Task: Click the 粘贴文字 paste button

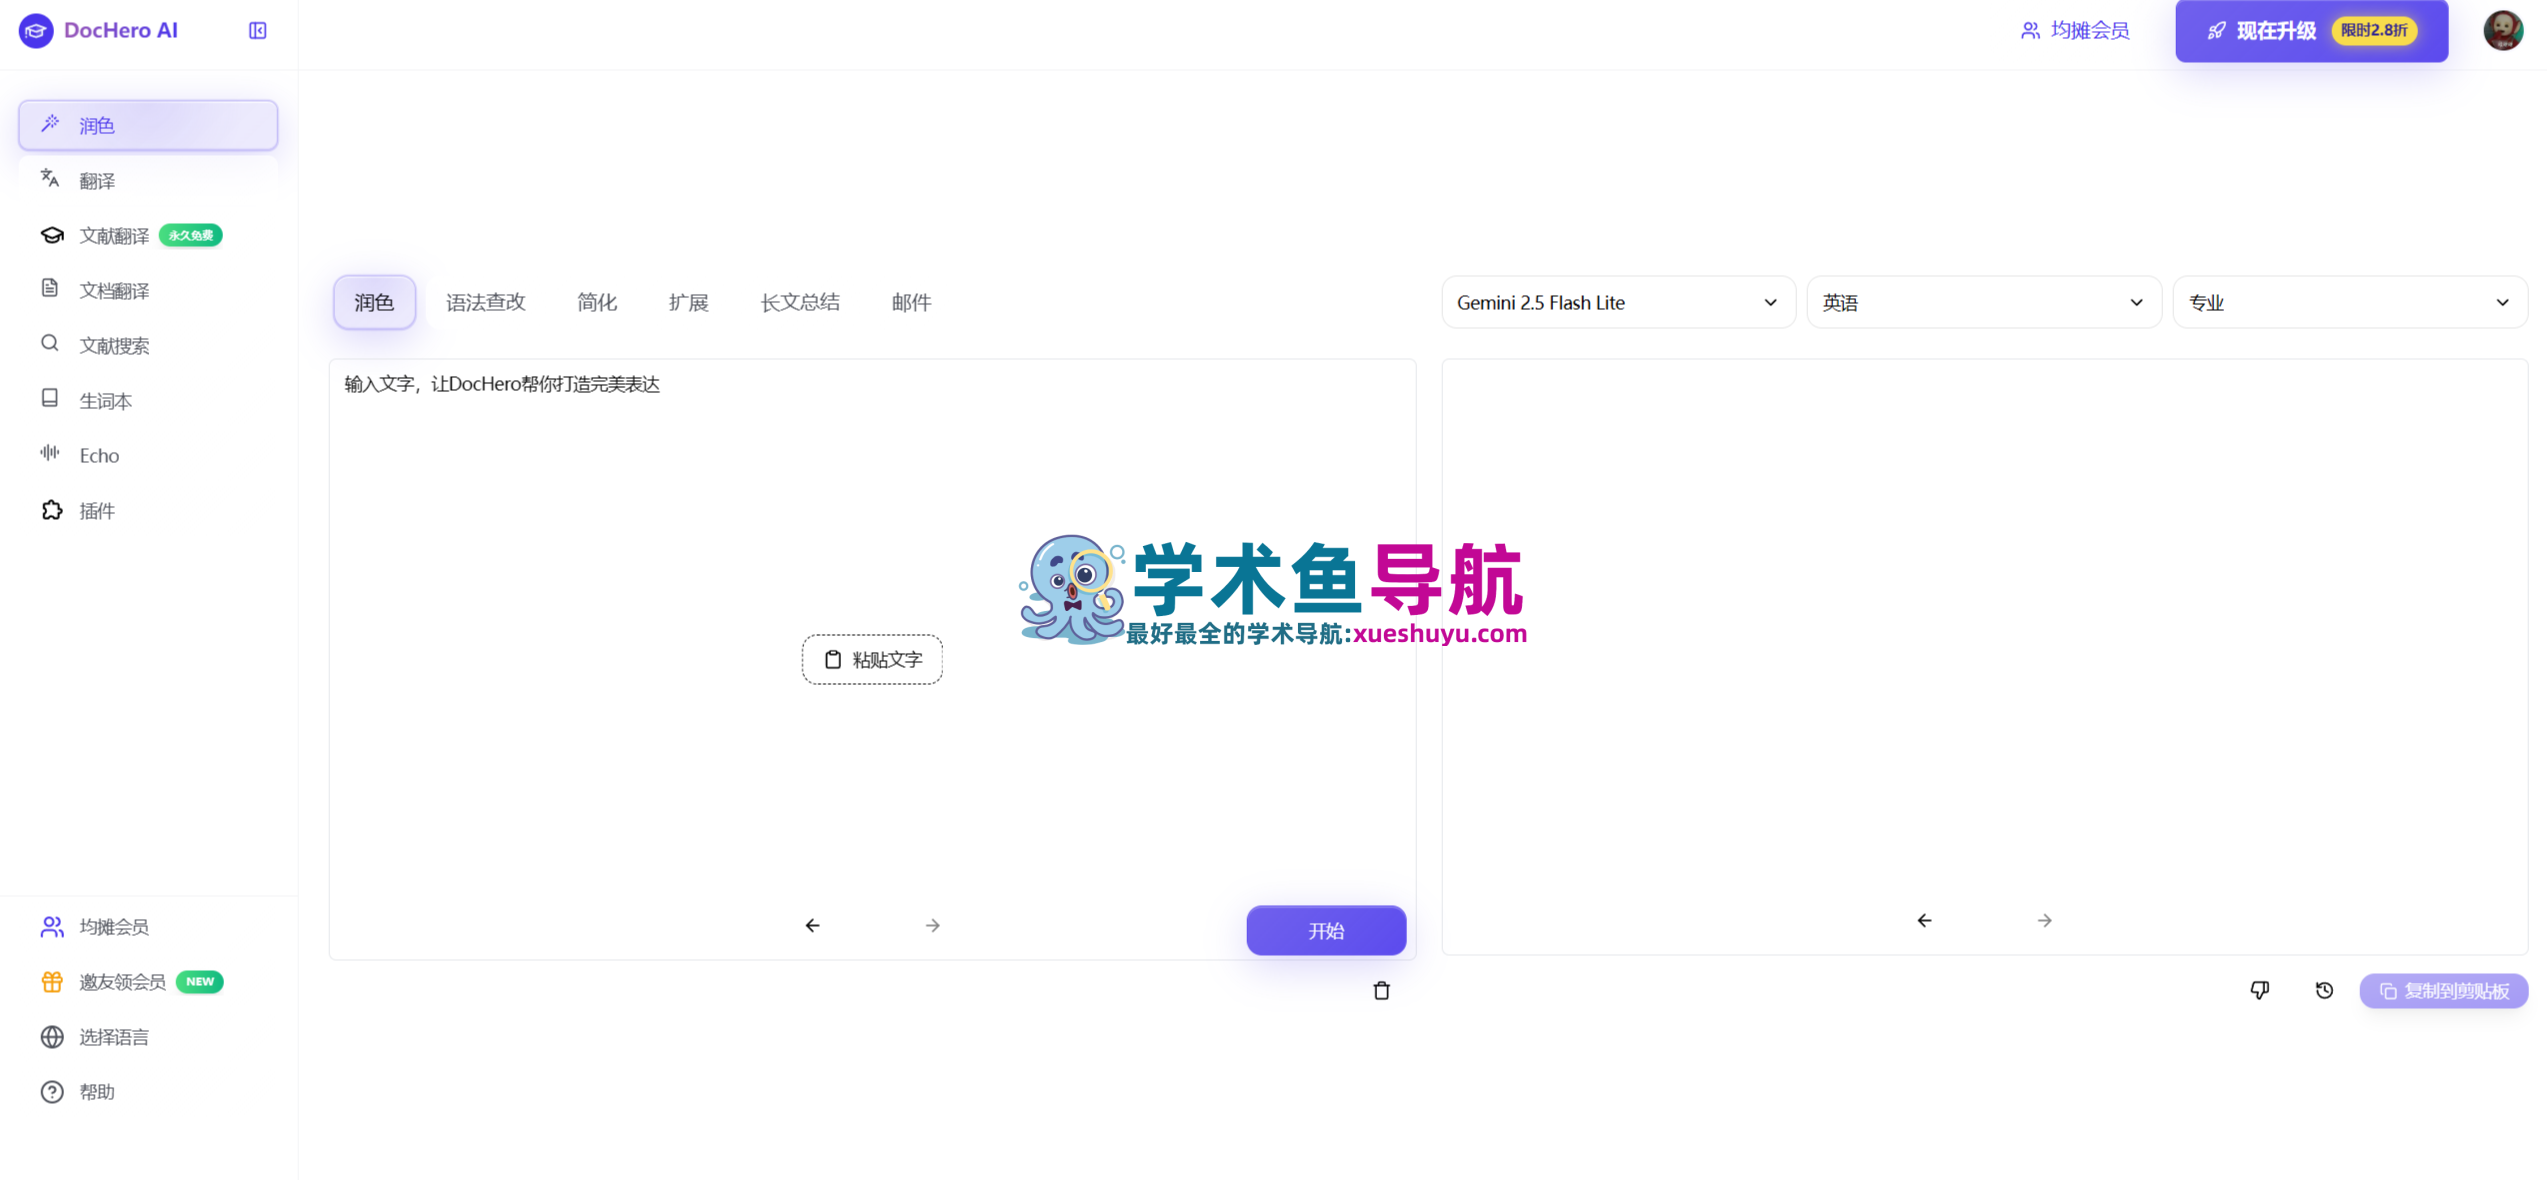Action: pyautogui.click(x=872, y=659)
